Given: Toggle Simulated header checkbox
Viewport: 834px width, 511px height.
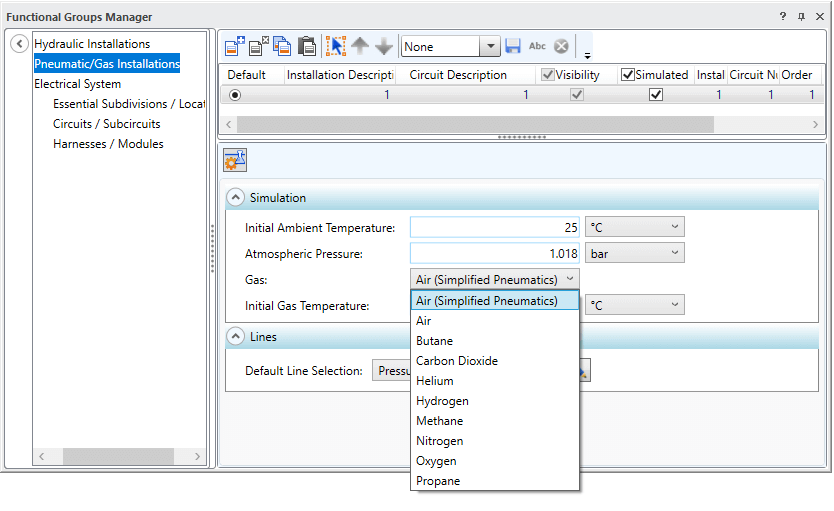Looking at the screenshot, I should pyautogui.click(x=628, y=75).
